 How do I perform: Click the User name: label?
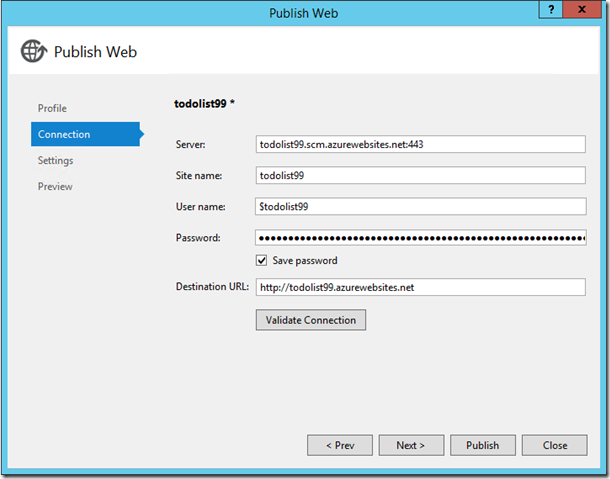(x=200, y=207)
